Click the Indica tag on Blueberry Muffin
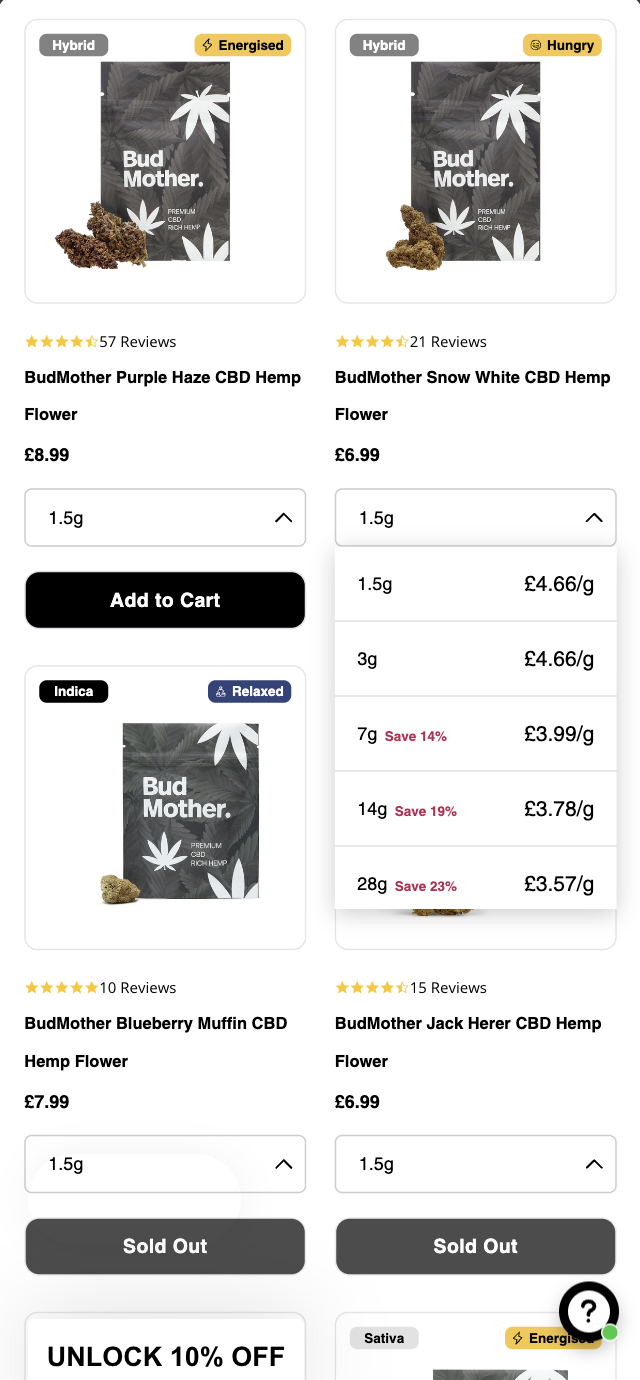Screen dimensions: 640x1380 [73, 691]
